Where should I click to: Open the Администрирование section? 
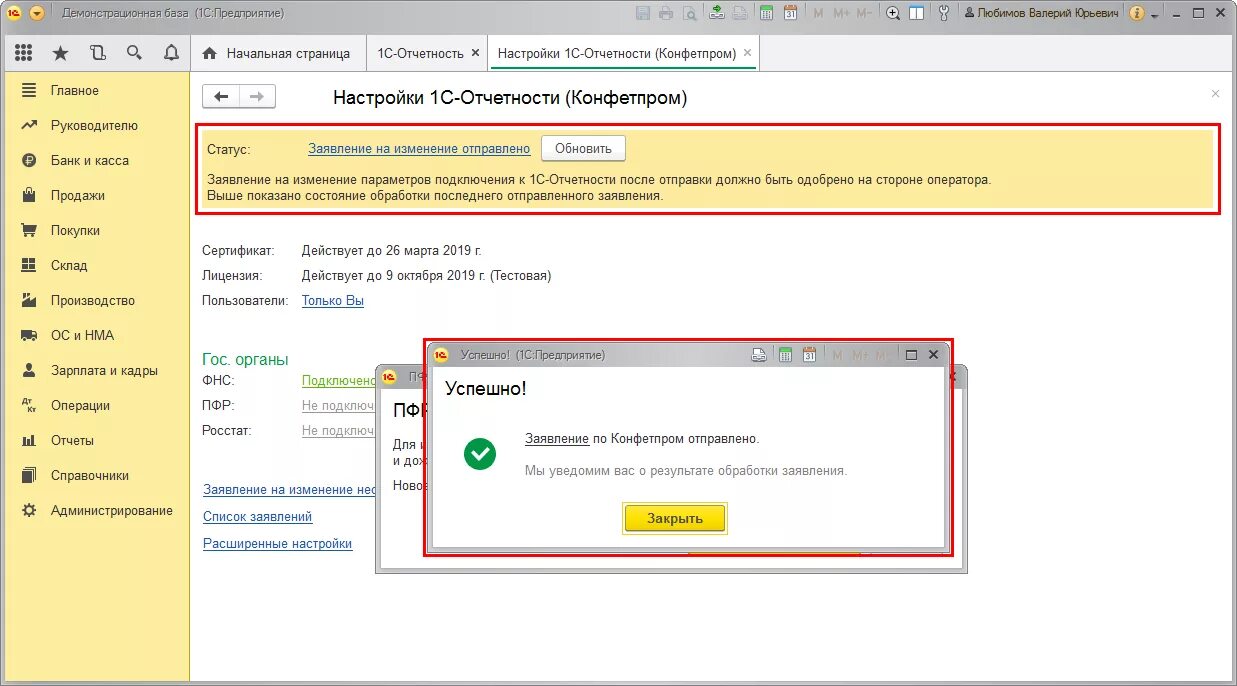[x=98, y=510]
